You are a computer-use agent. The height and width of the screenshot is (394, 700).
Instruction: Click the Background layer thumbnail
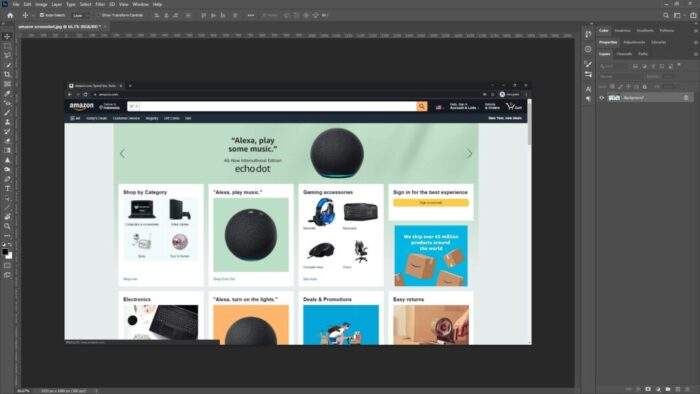[x=614, y=98]
